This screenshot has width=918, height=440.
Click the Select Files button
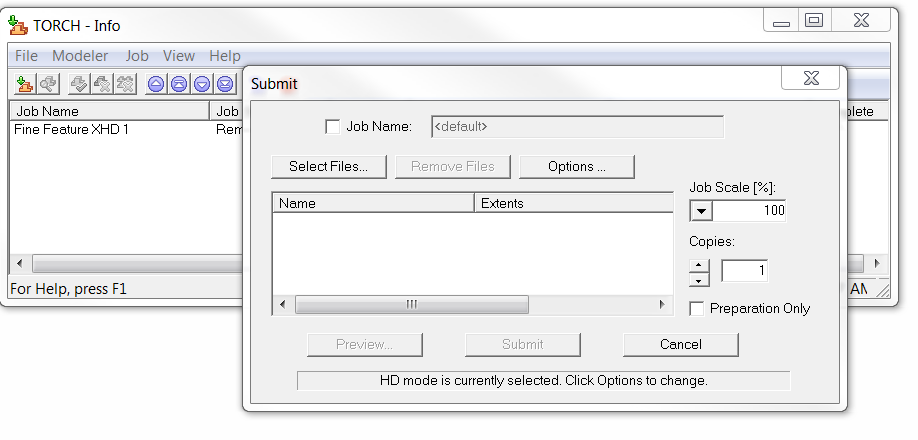pos(329,167)
